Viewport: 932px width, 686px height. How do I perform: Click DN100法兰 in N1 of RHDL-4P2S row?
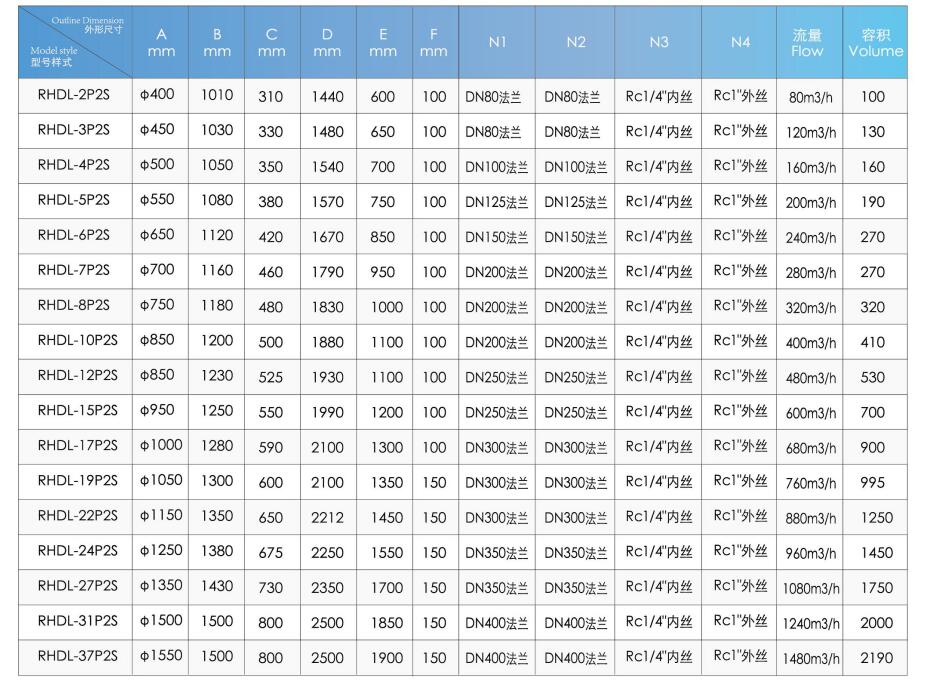(496, 167)
